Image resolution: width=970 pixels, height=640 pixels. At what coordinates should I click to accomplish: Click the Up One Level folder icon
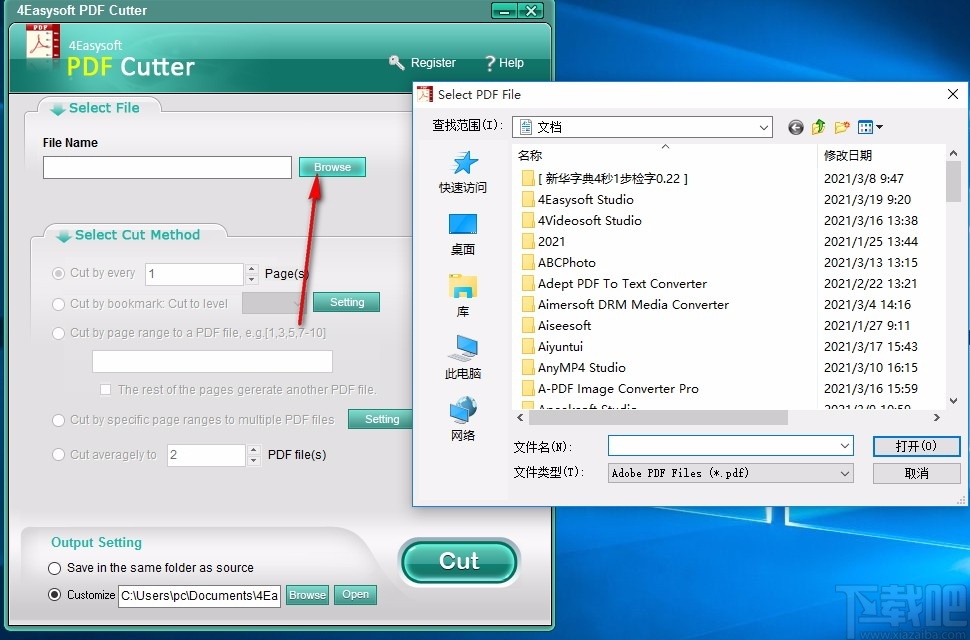click(818, 127)
